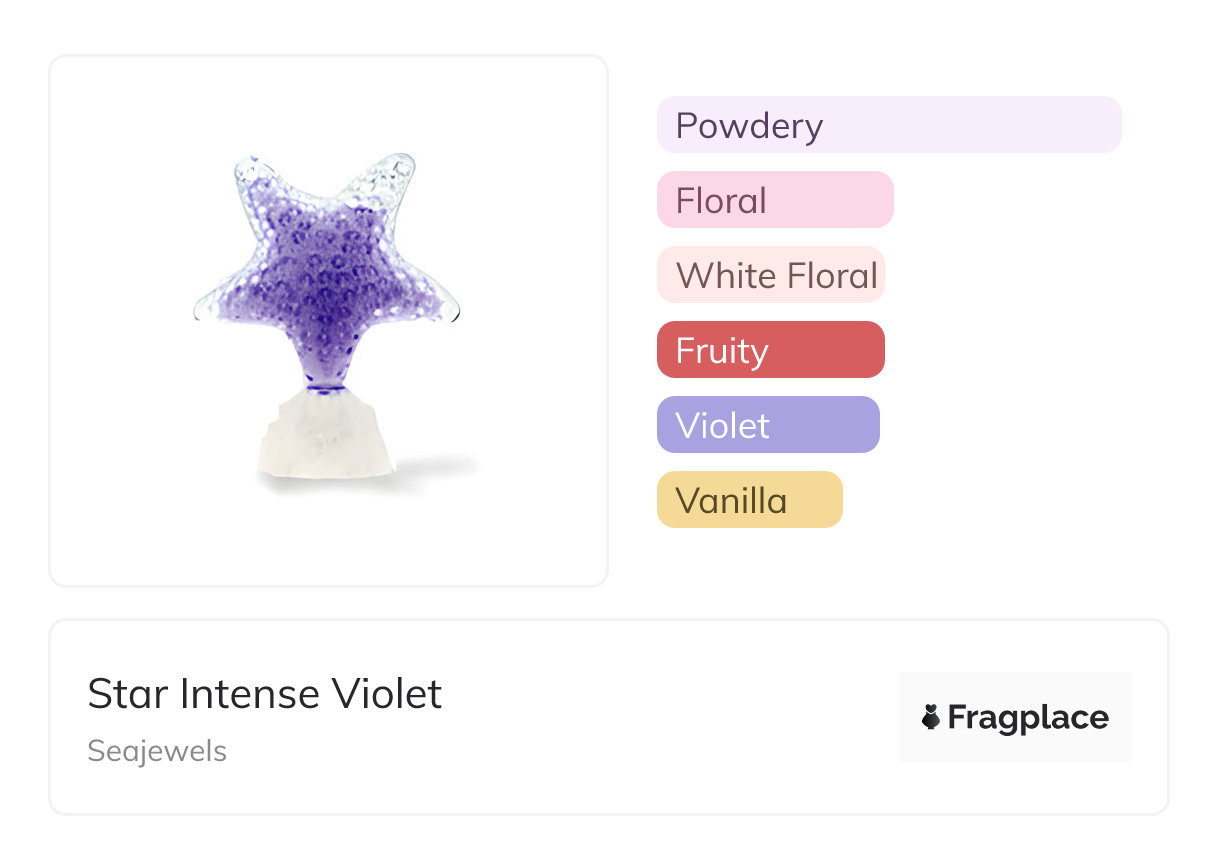This screenshot has height=864, width=1218.
Task: Click the word Powdery in the top bar
Action: 749,126
